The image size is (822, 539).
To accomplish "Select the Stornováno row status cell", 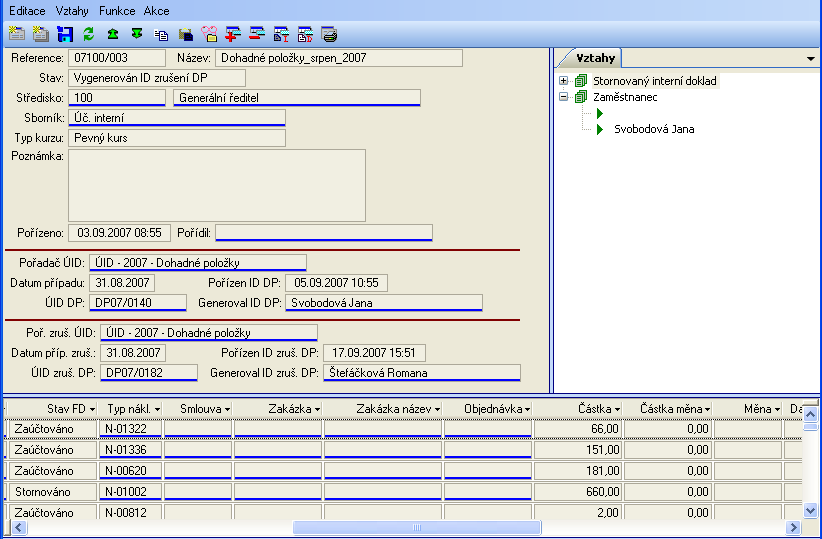I will pyautogui.click(x=51, y=492).
